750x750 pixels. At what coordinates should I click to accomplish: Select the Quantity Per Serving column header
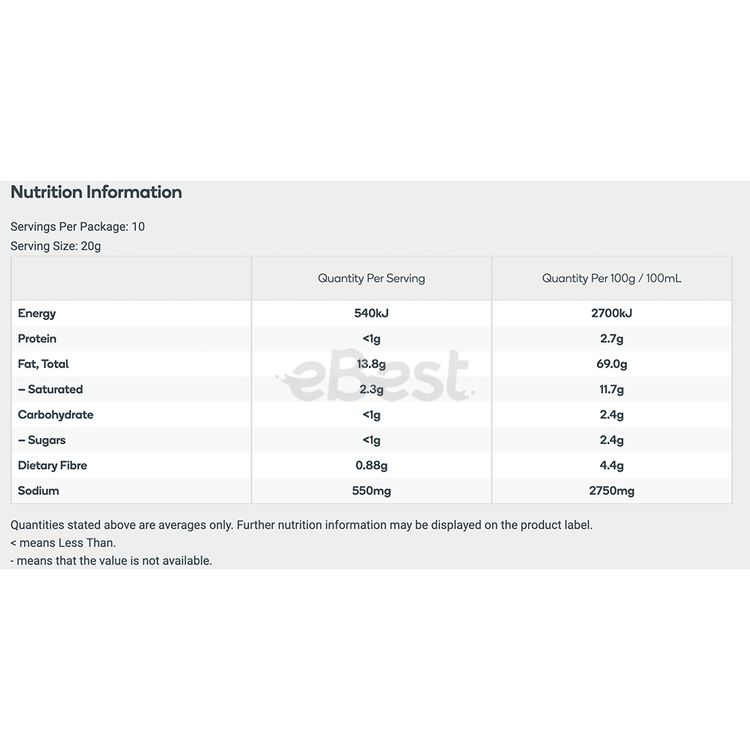point(371,279)
